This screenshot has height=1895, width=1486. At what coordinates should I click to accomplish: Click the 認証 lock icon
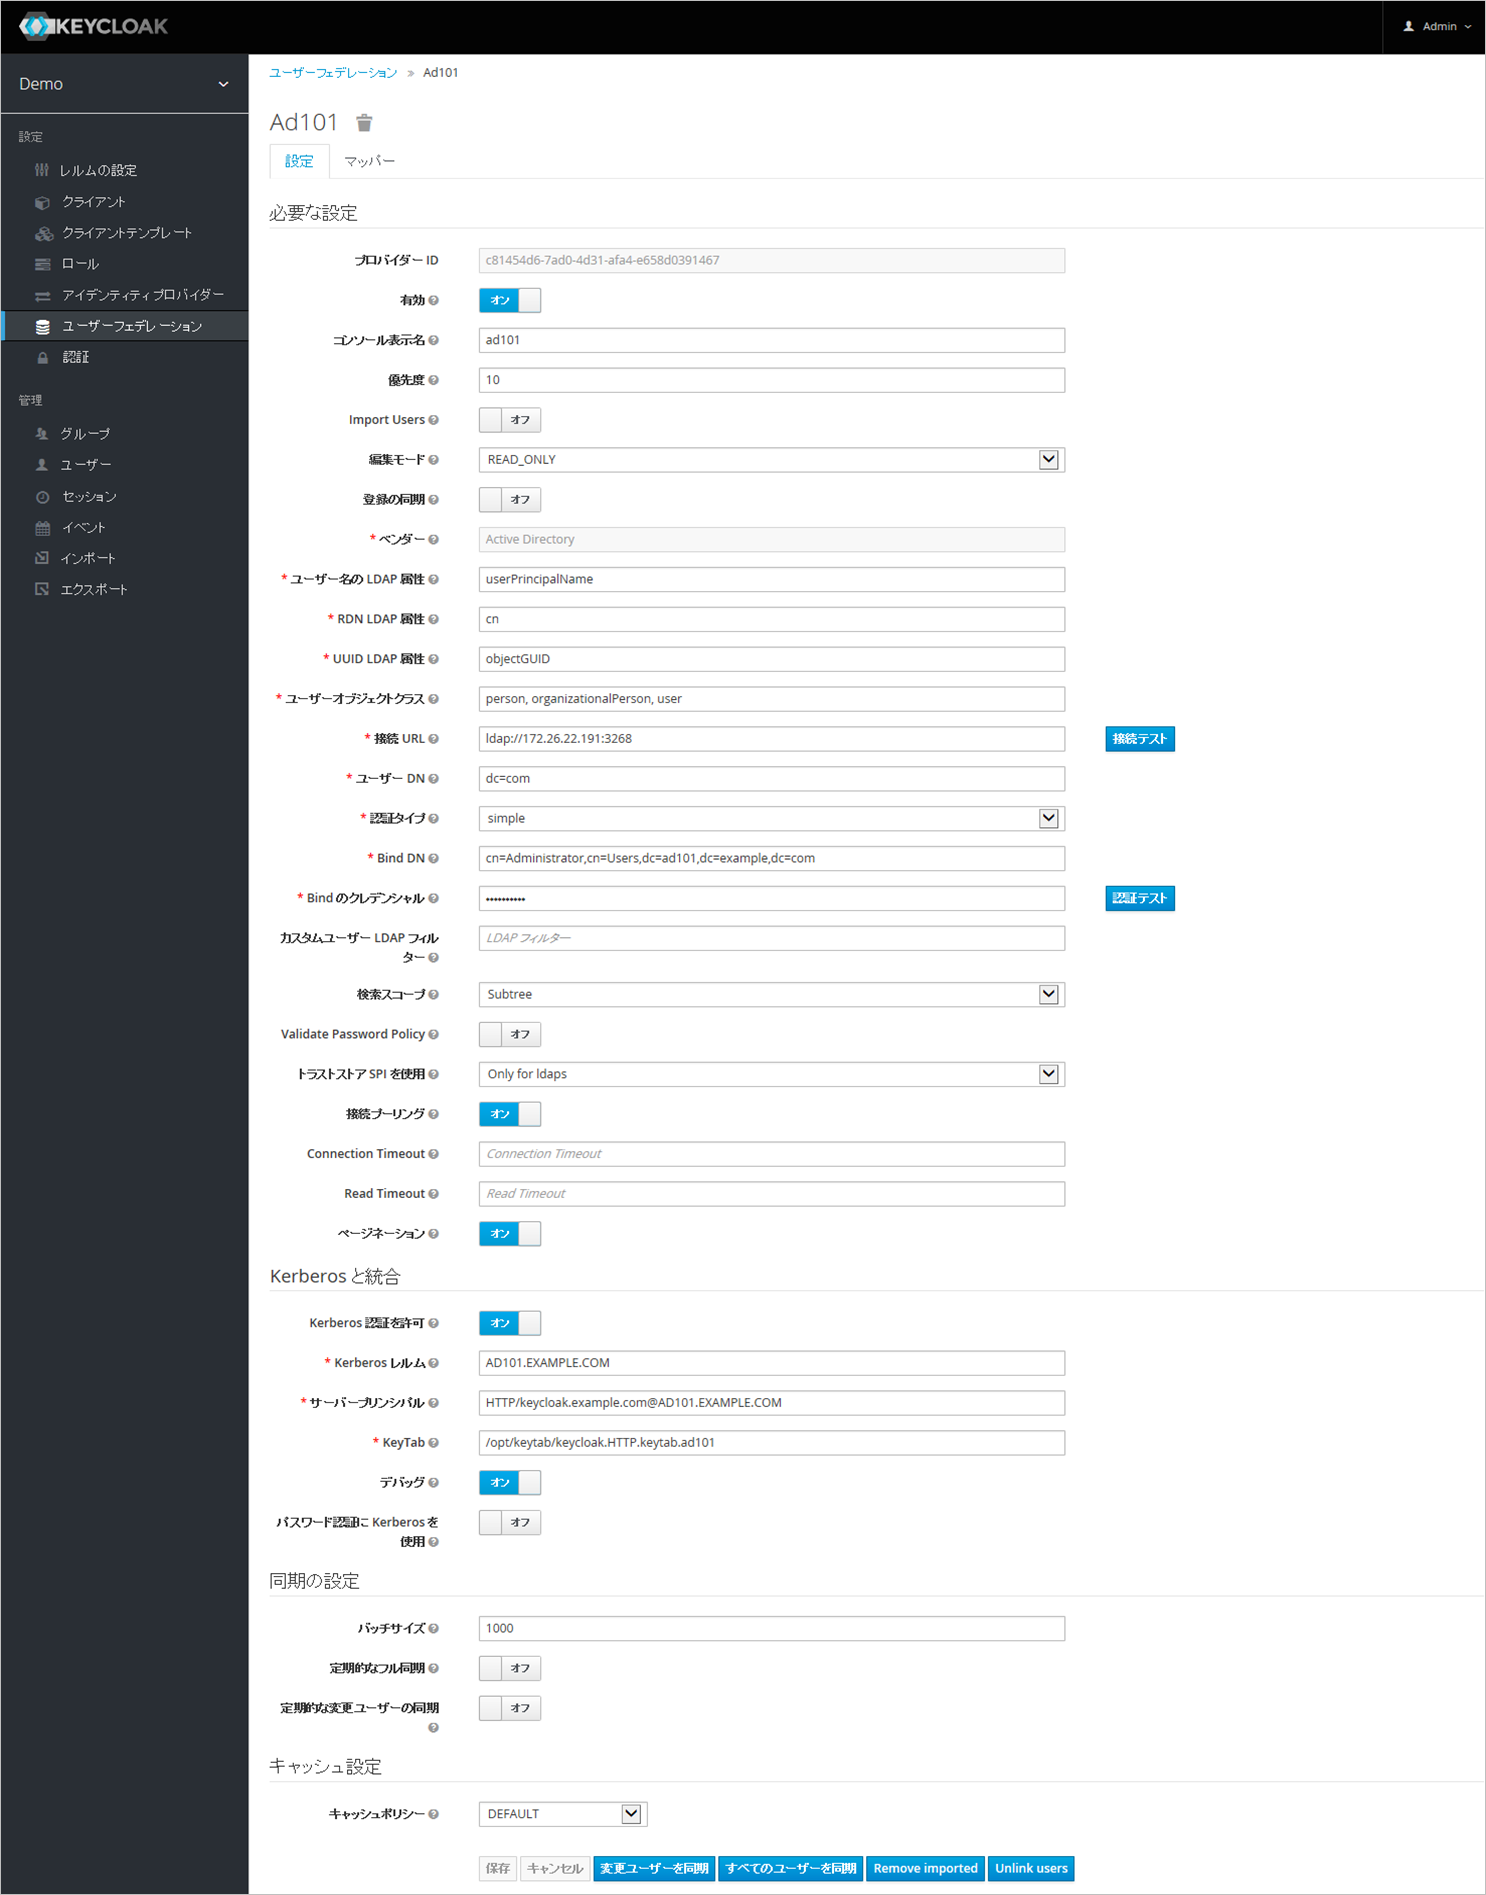[x=42, y=357]
